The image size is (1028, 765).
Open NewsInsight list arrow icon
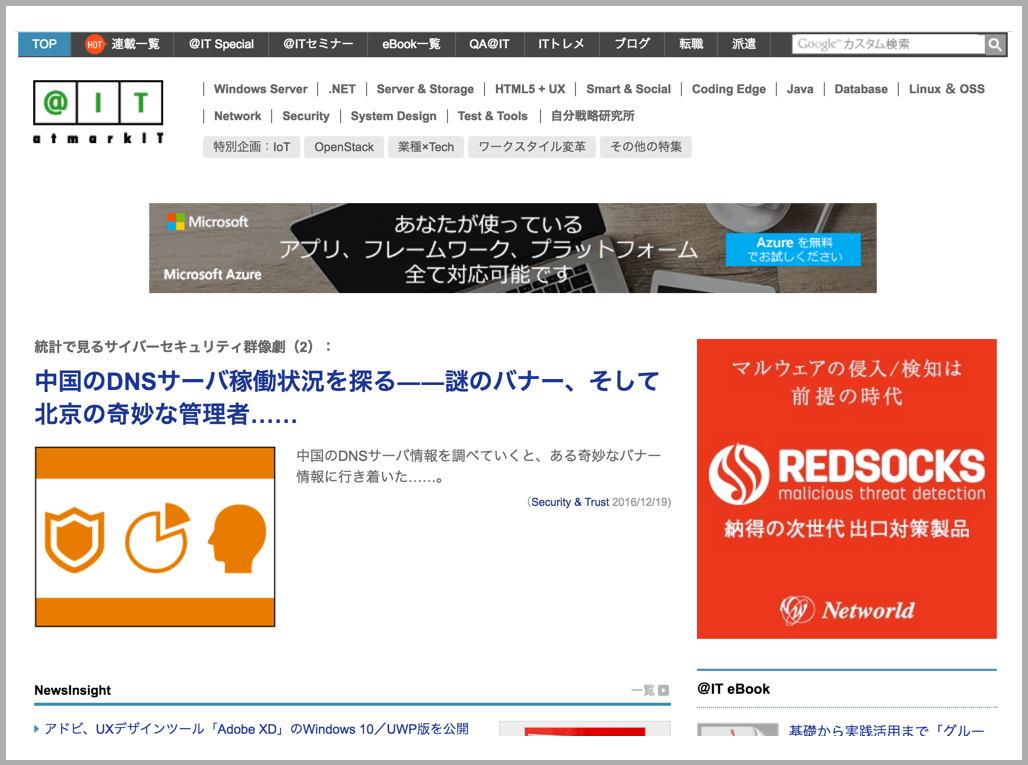point(663,690)
